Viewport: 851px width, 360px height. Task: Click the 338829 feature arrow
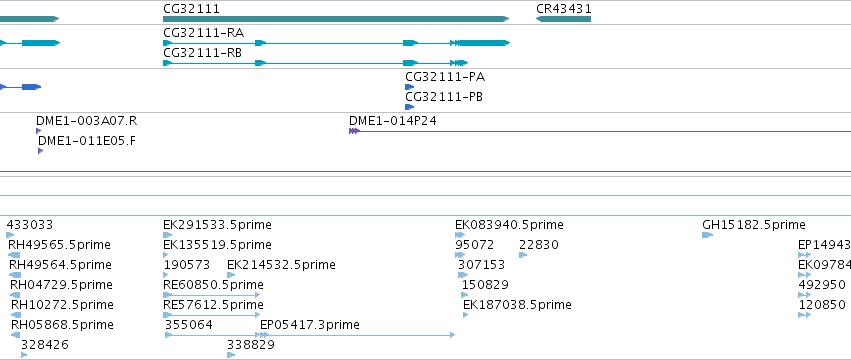tap(231, 355)
